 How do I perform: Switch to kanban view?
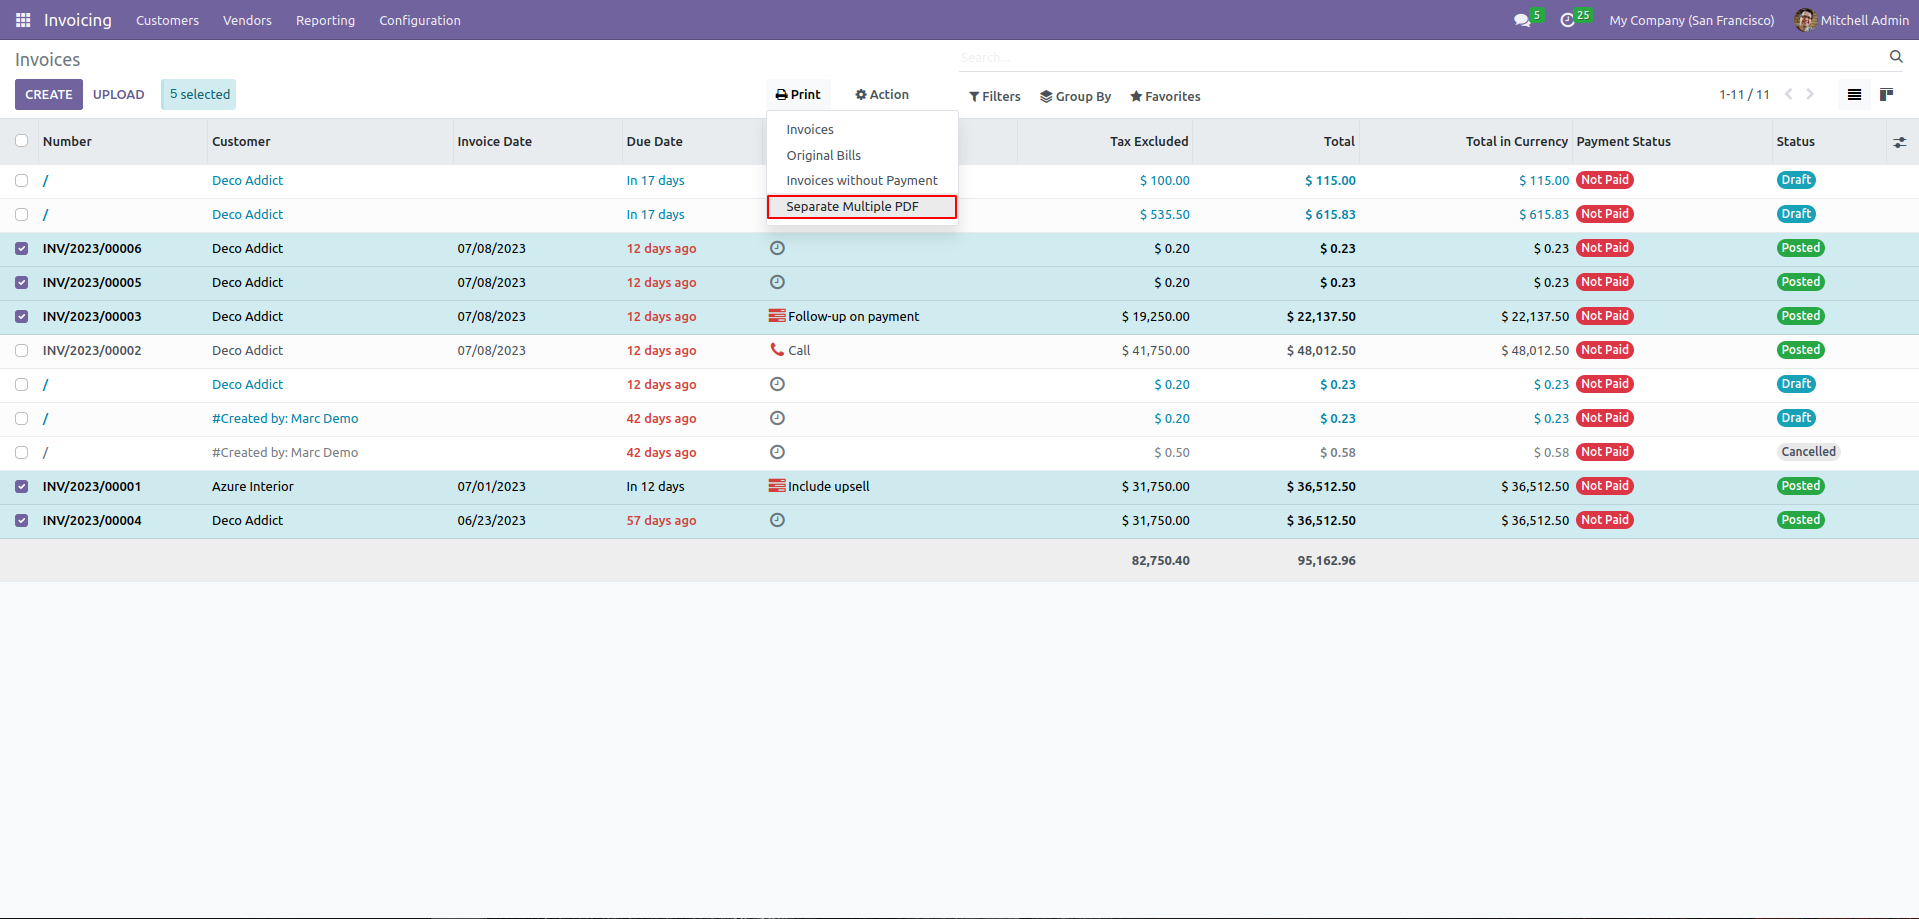click(1886, 95)
